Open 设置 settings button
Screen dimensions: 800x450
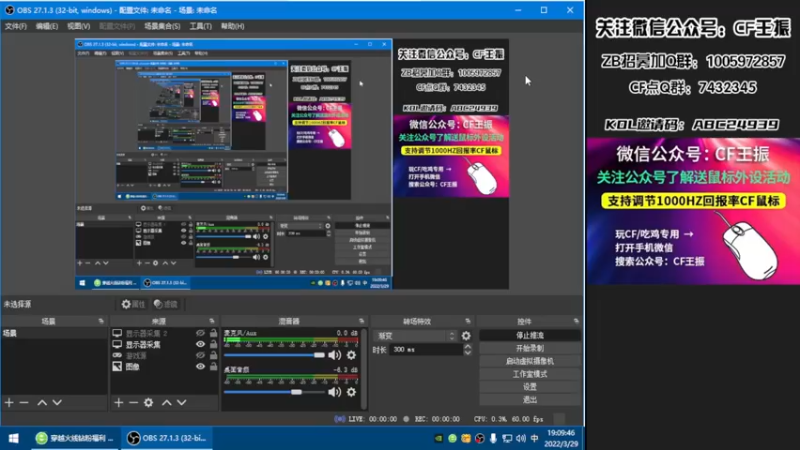(x=530, y=387)
